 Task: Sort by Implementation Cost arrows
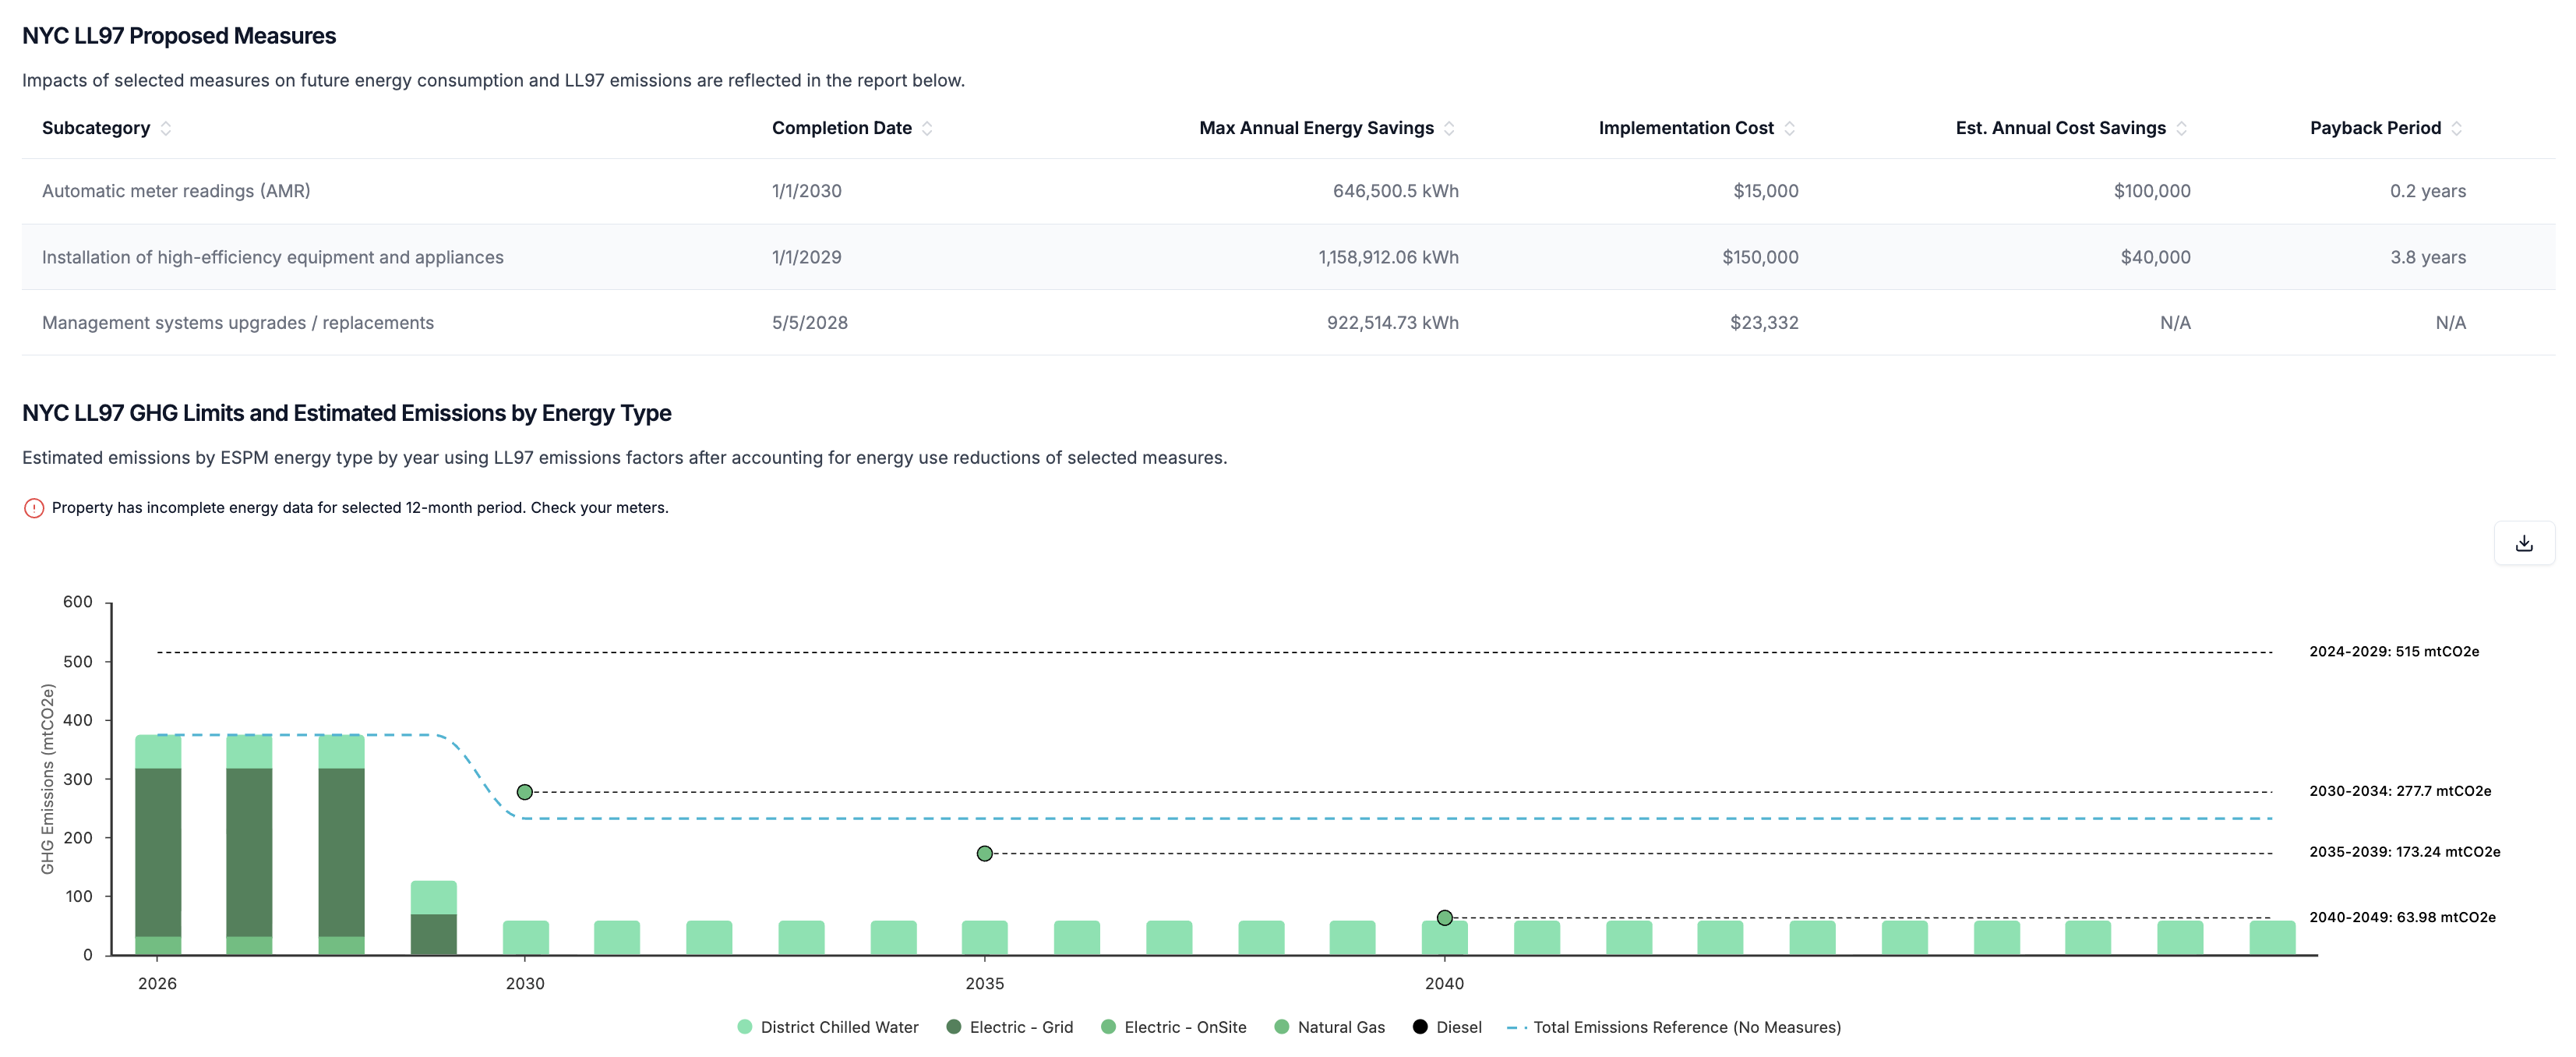point(1789,128)
